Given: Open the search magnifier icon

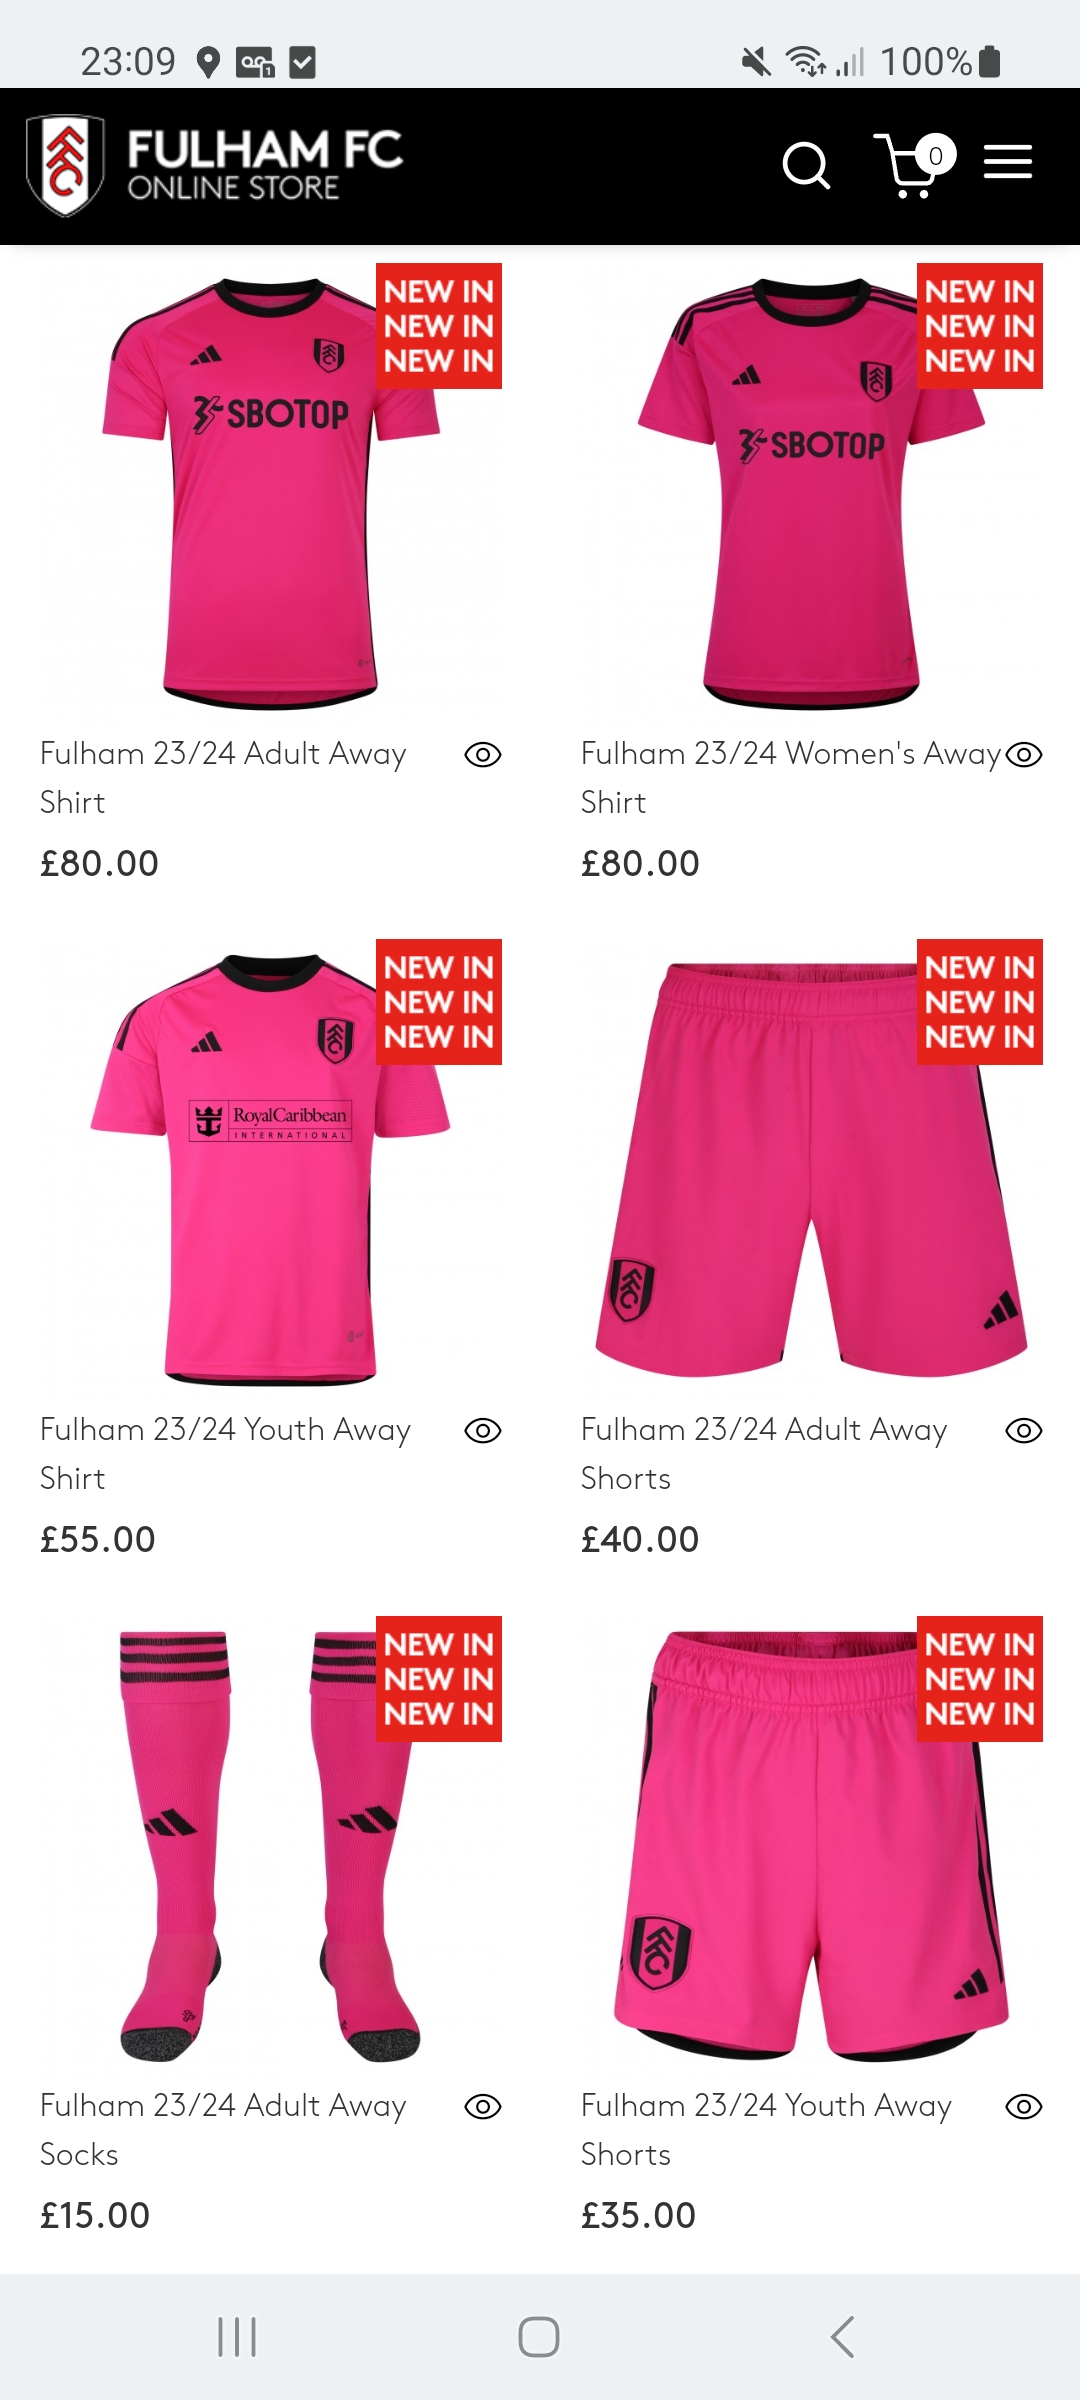Looking at the screenshot, I should (806, 165).
